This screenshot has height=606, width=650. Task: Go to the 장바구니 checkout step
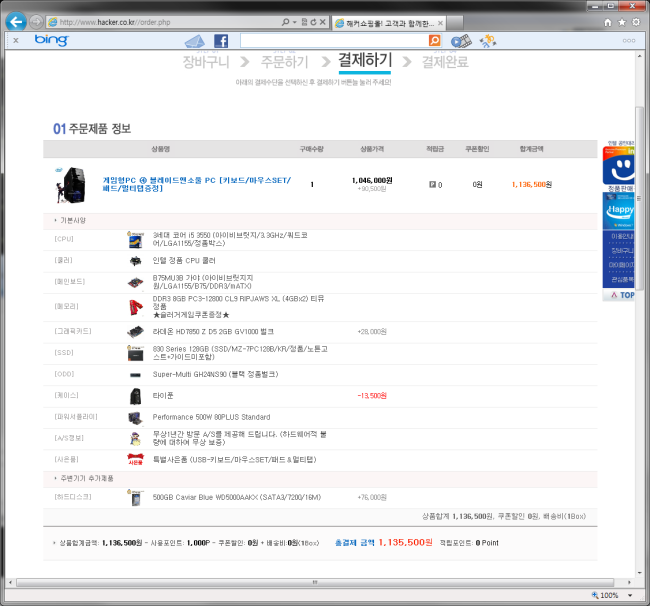click(x=206, y=62)
